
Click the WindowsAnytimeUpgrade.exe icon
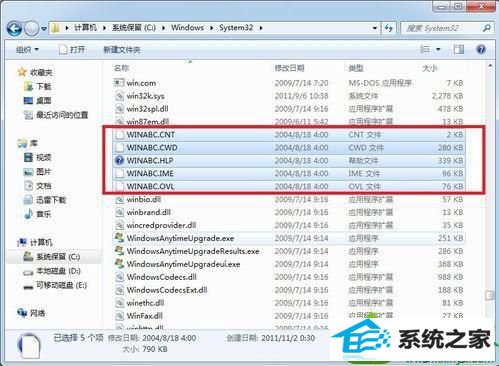[x=119, y=238]
